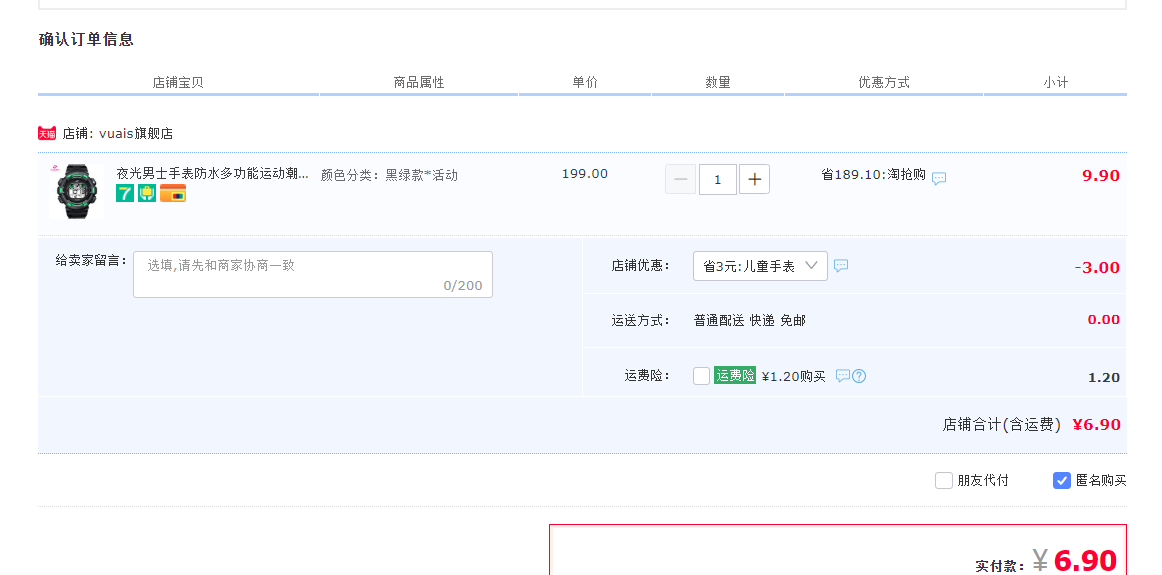Click the green 运费险 label tag

click(x=735, y=376)
